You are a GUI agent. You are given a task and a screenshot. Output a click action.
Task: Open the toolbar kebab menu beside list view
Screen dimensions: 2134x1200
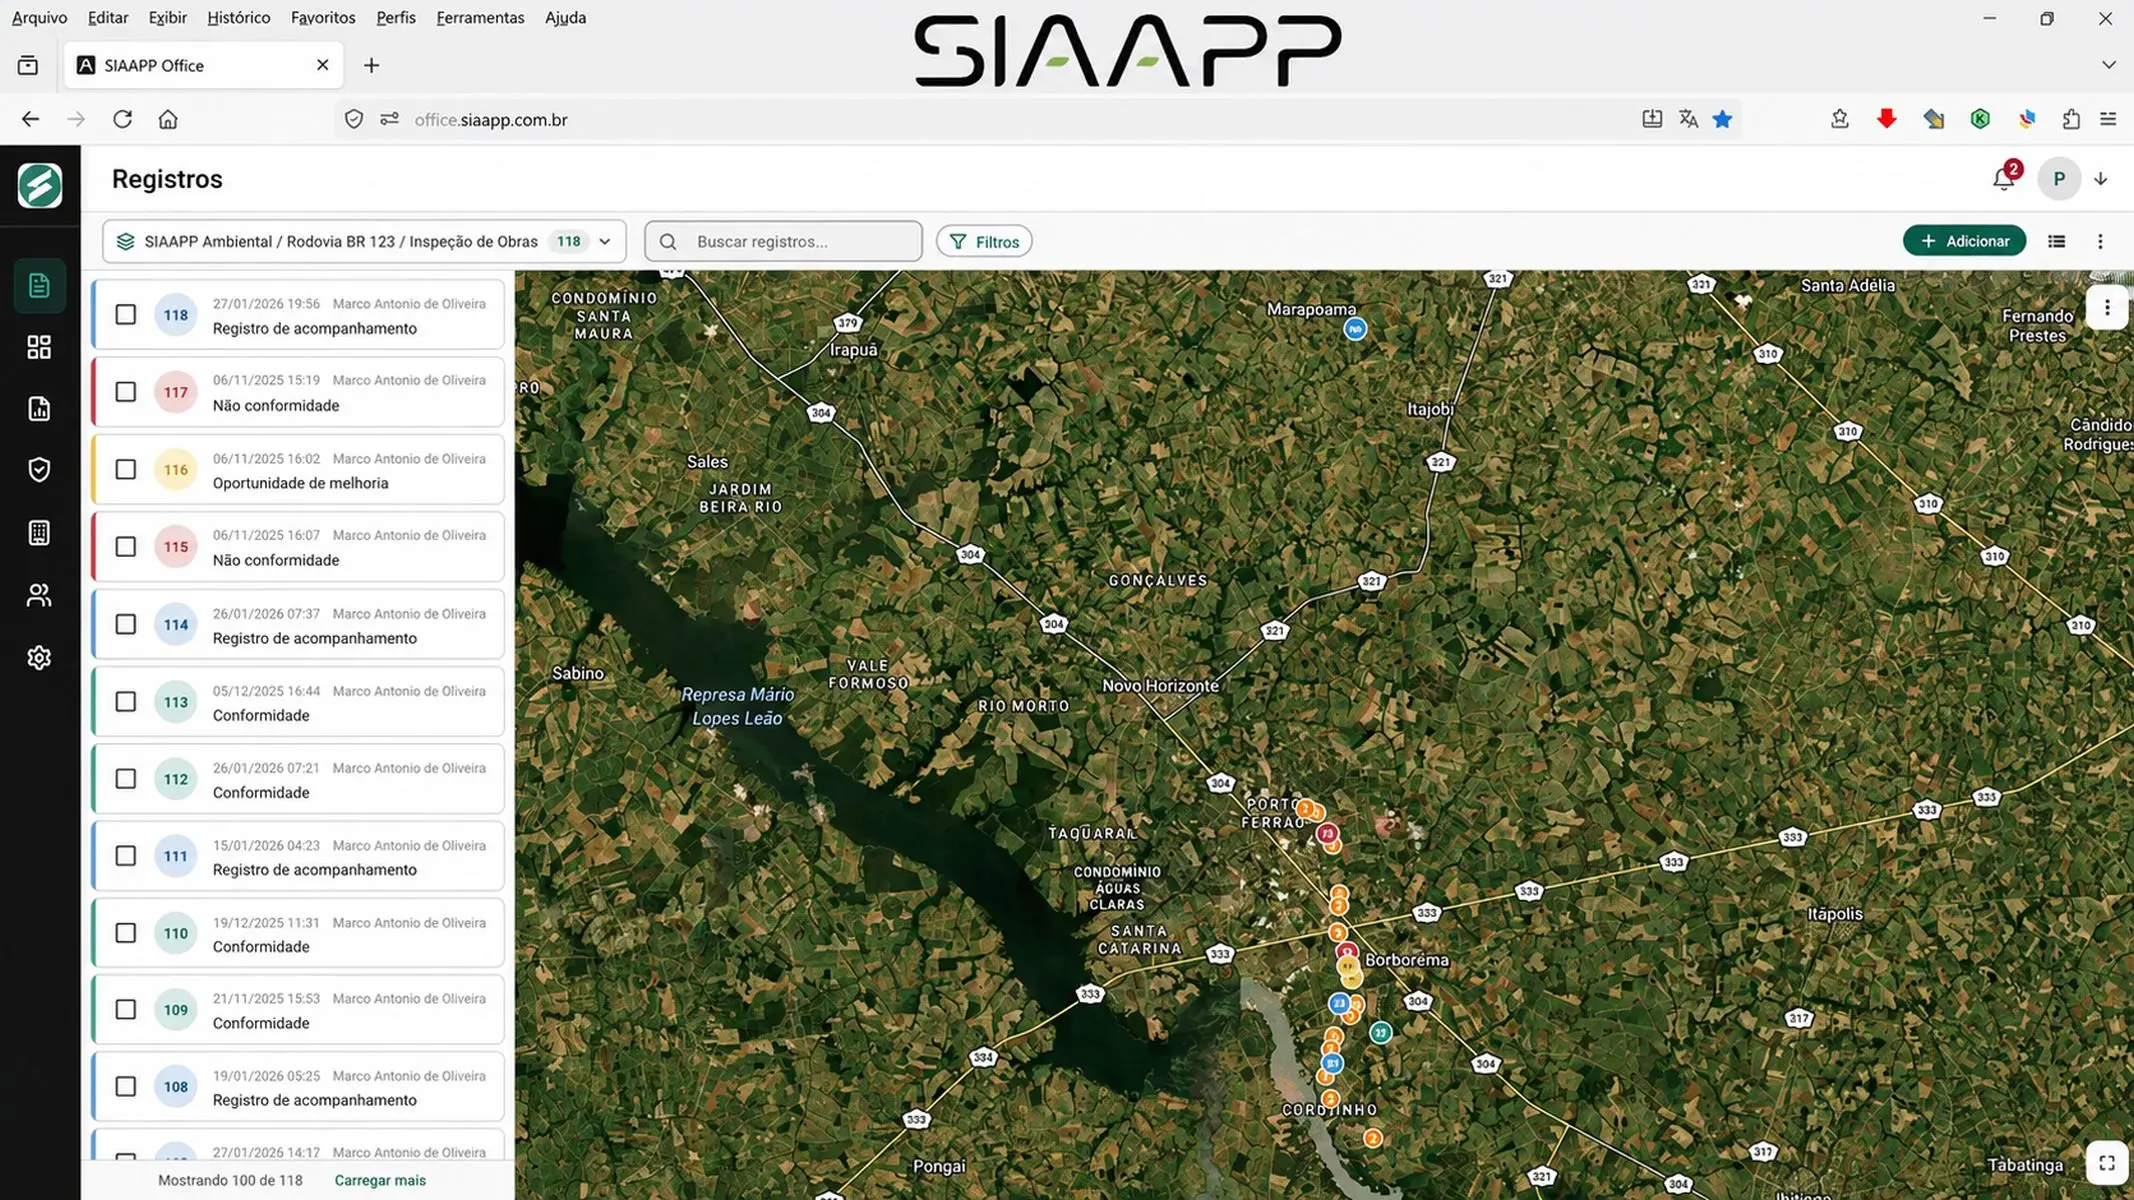point(2100,241)
